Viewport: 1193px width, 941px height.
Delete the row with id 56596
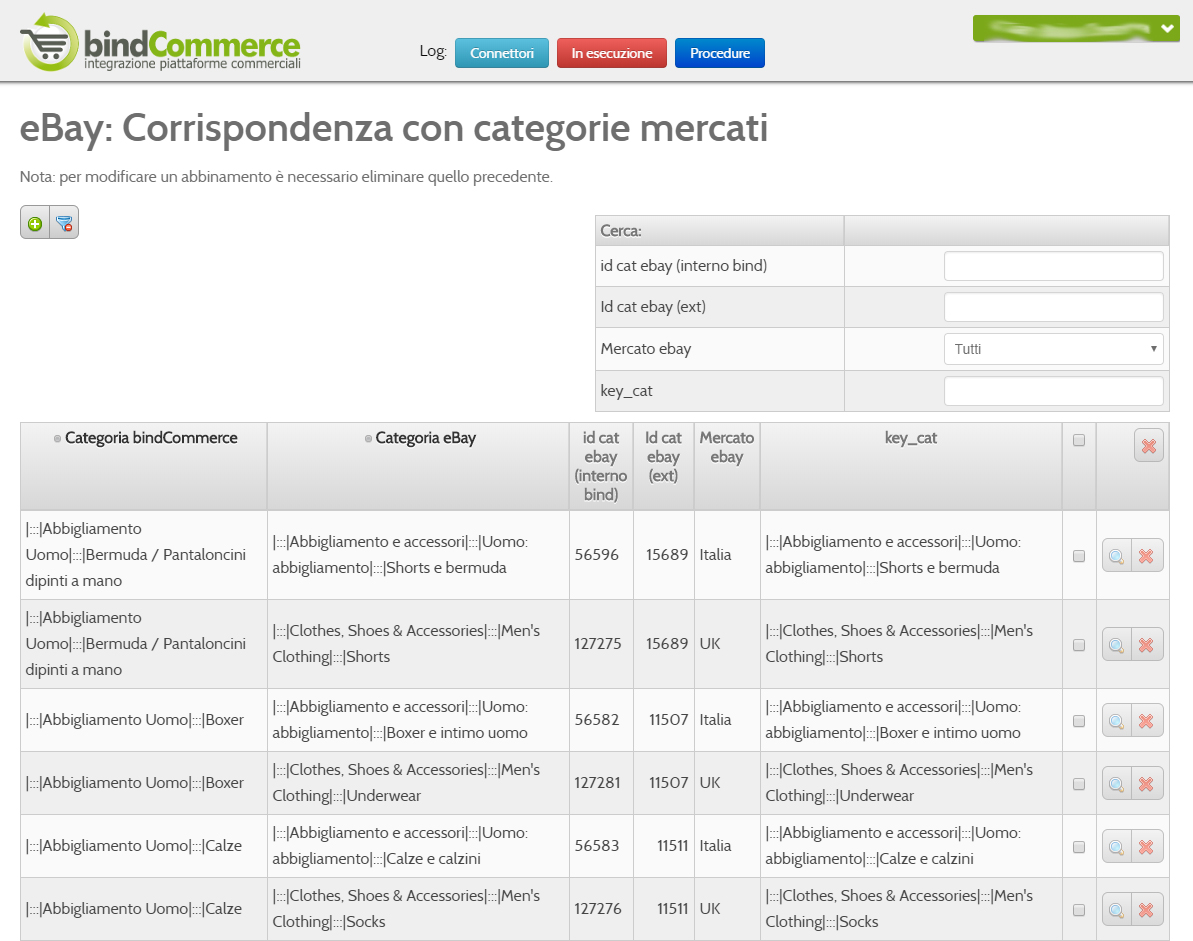[1146, 556]
